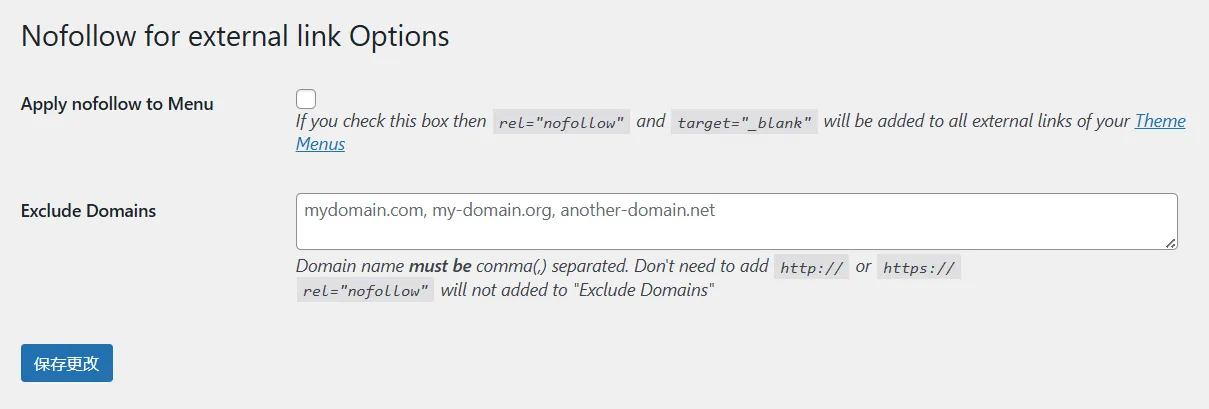Open the Theme Menus link
Viewport: 1209px width, 409px height.
pyautogui.click(x=1159, y=122)
